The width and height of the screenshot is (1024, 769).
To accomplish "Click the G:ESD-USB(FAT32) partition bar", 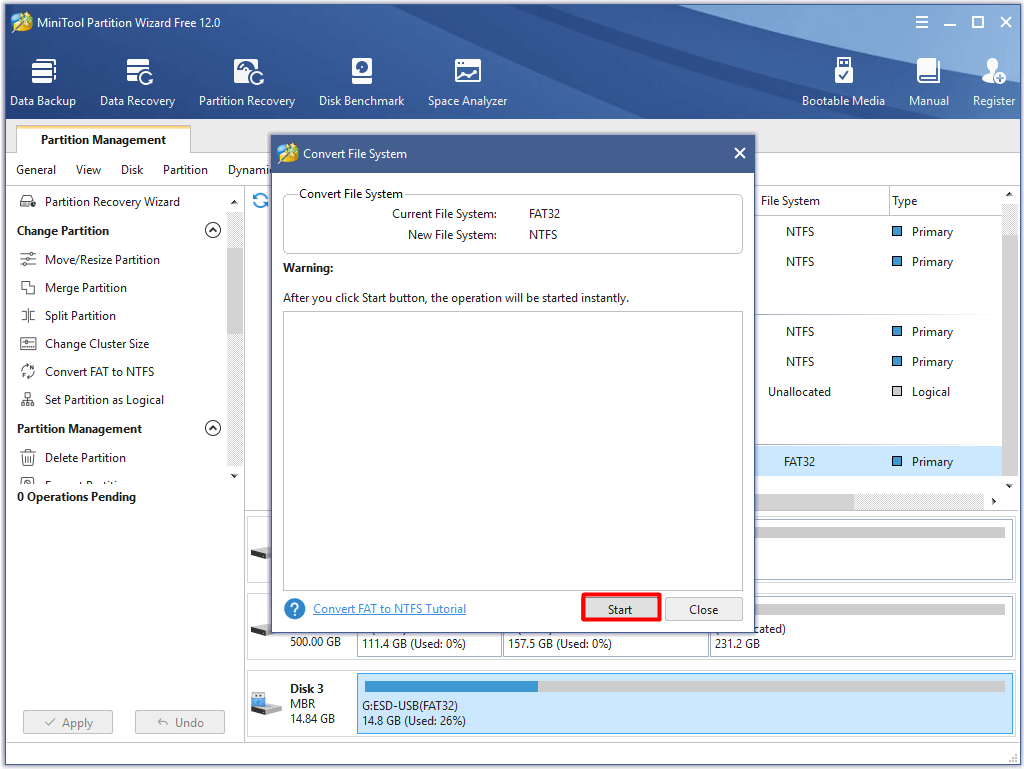I will (685, 704).
